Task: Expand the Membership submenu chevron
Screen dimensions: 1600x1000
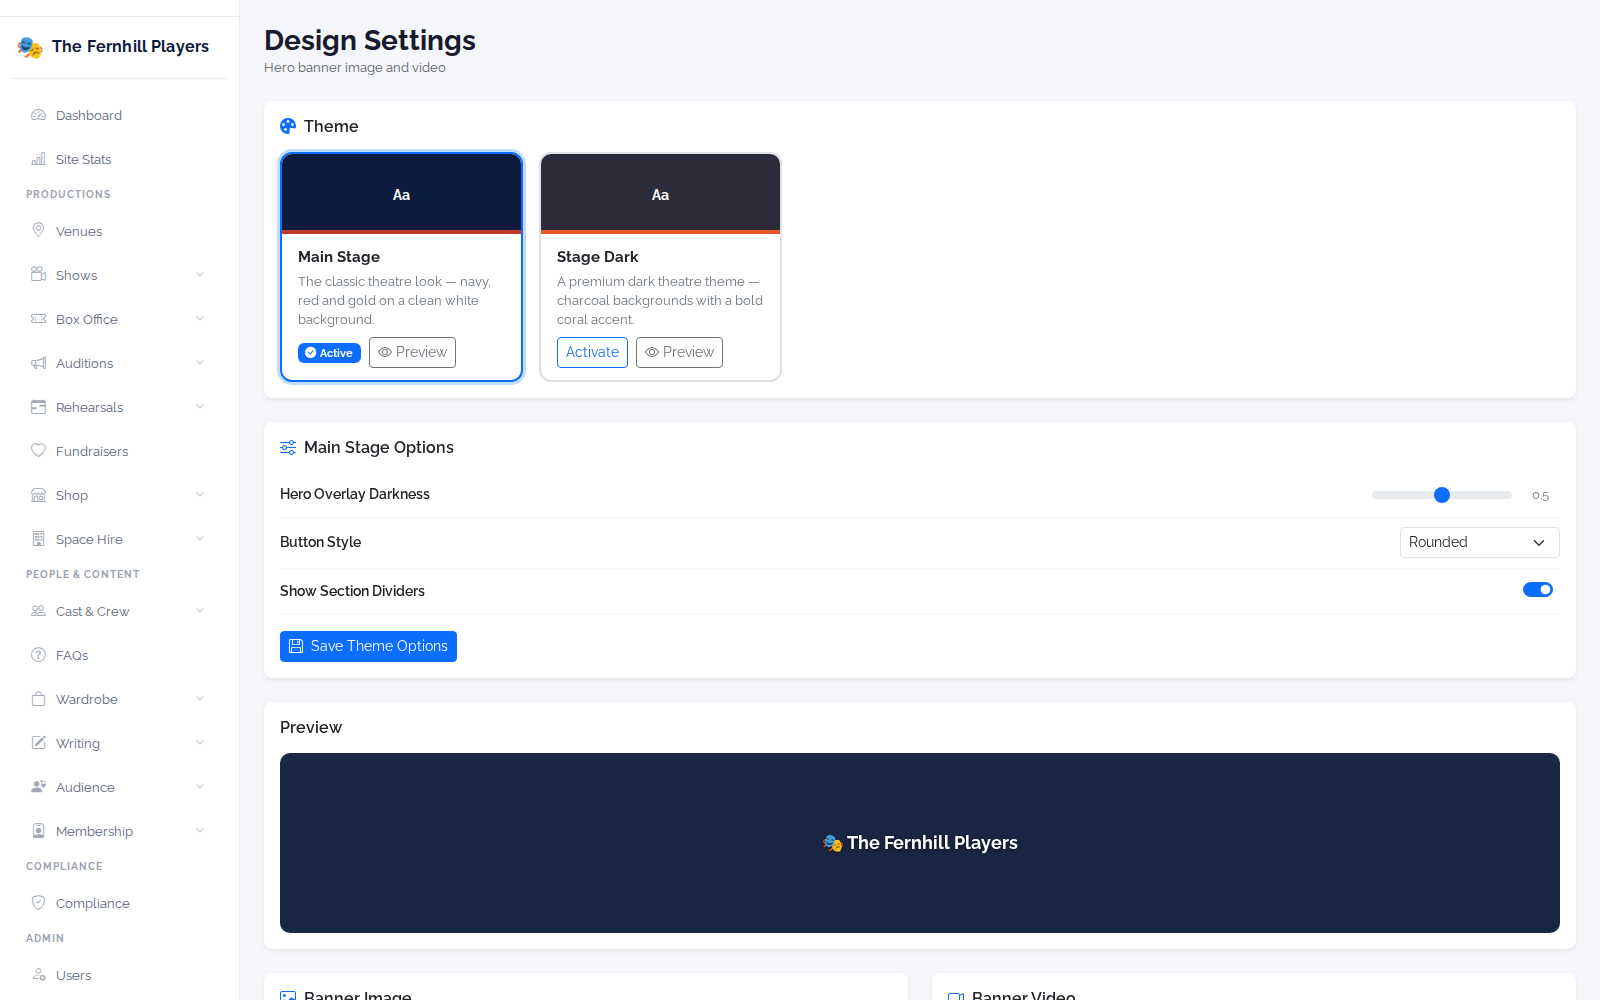Action: point(200,831)
